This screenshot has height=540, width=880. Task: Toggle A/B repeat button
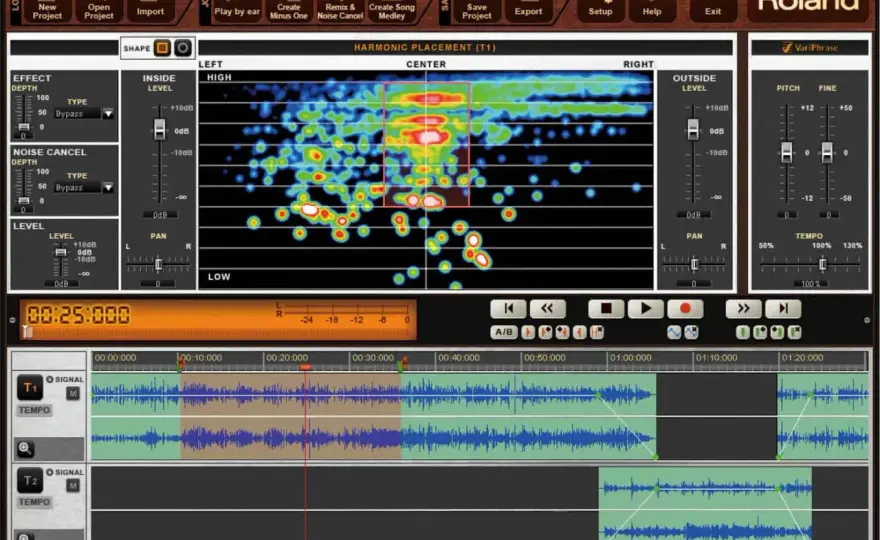click(x=504, y=332)
